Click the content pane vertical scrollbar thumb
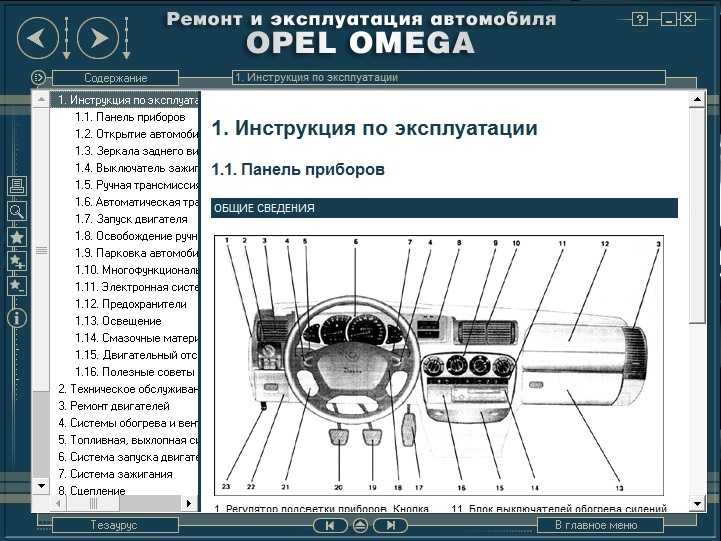The width and height of the screenshot is (721, 541). click(697, 215)
